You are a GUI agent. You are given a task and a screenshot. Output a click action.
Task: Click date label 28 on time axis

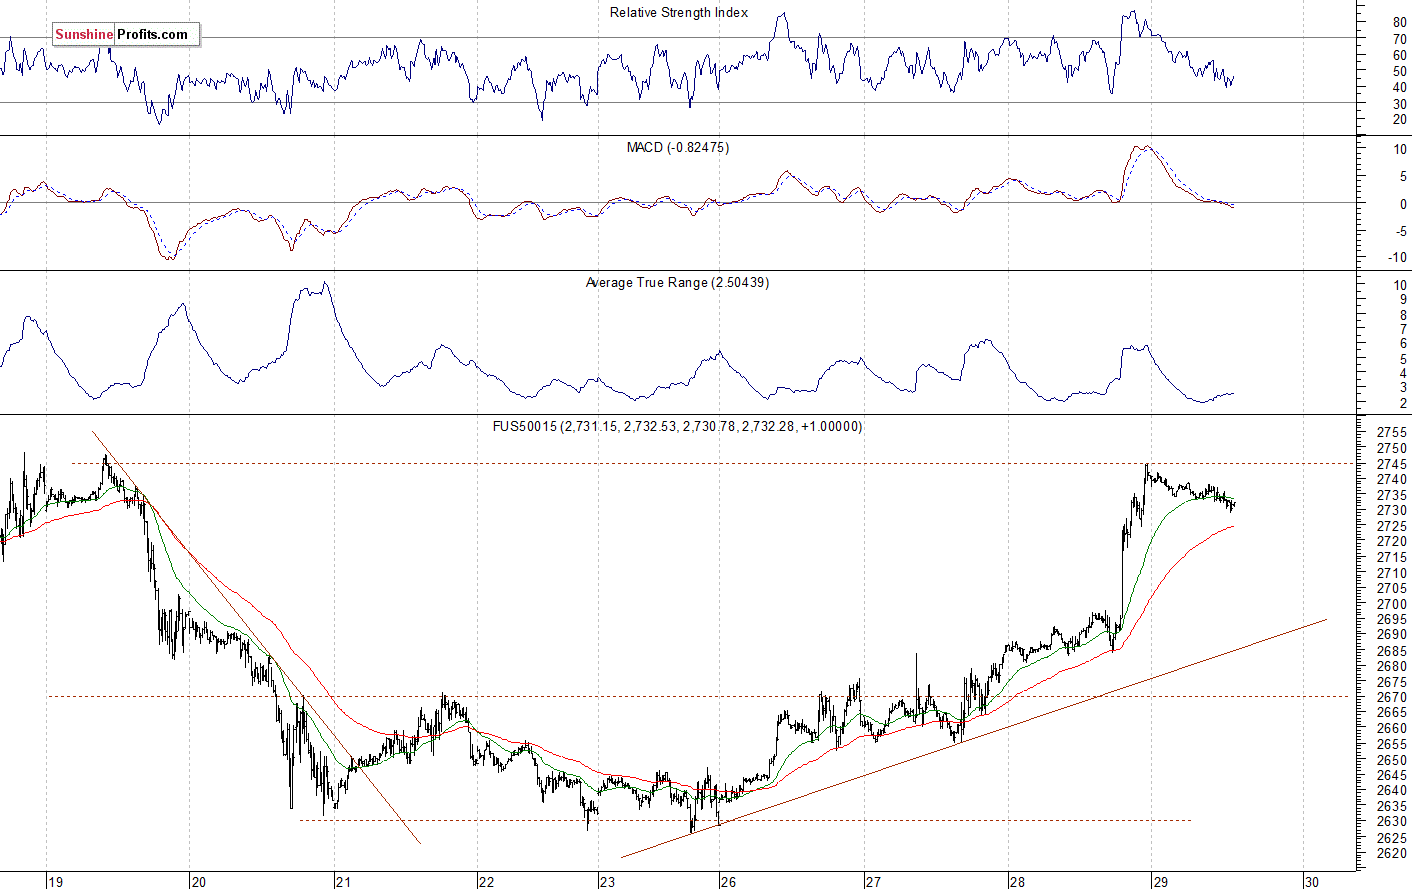click(1017, 882)
